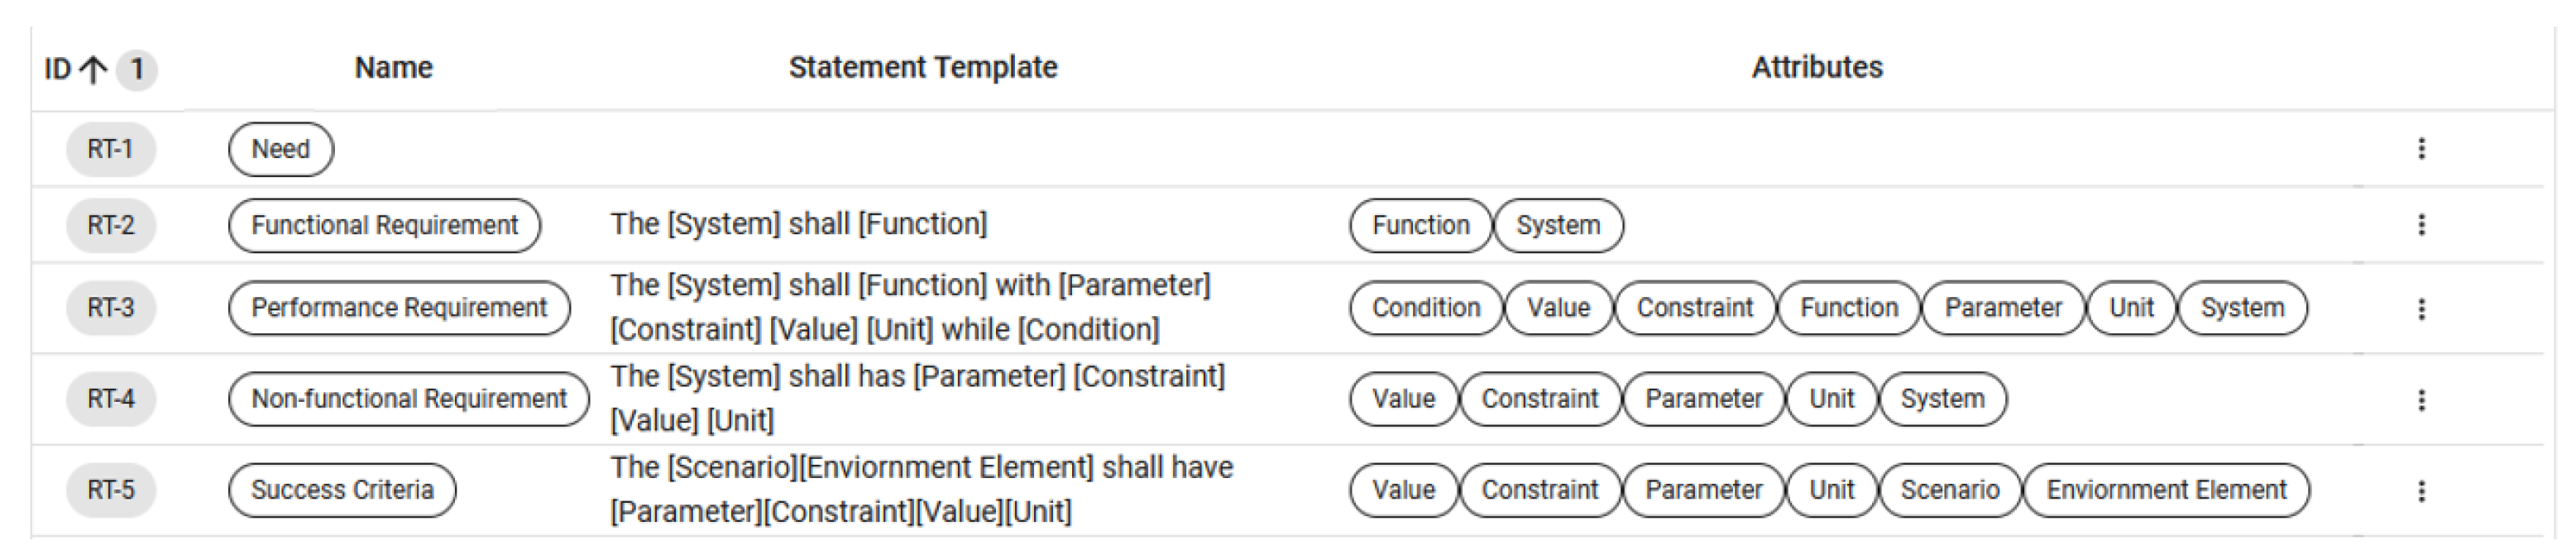The height and width of the screenshot is (555, 2576).
Task: Click the Statement Template column header
Action: coord(923,67)
